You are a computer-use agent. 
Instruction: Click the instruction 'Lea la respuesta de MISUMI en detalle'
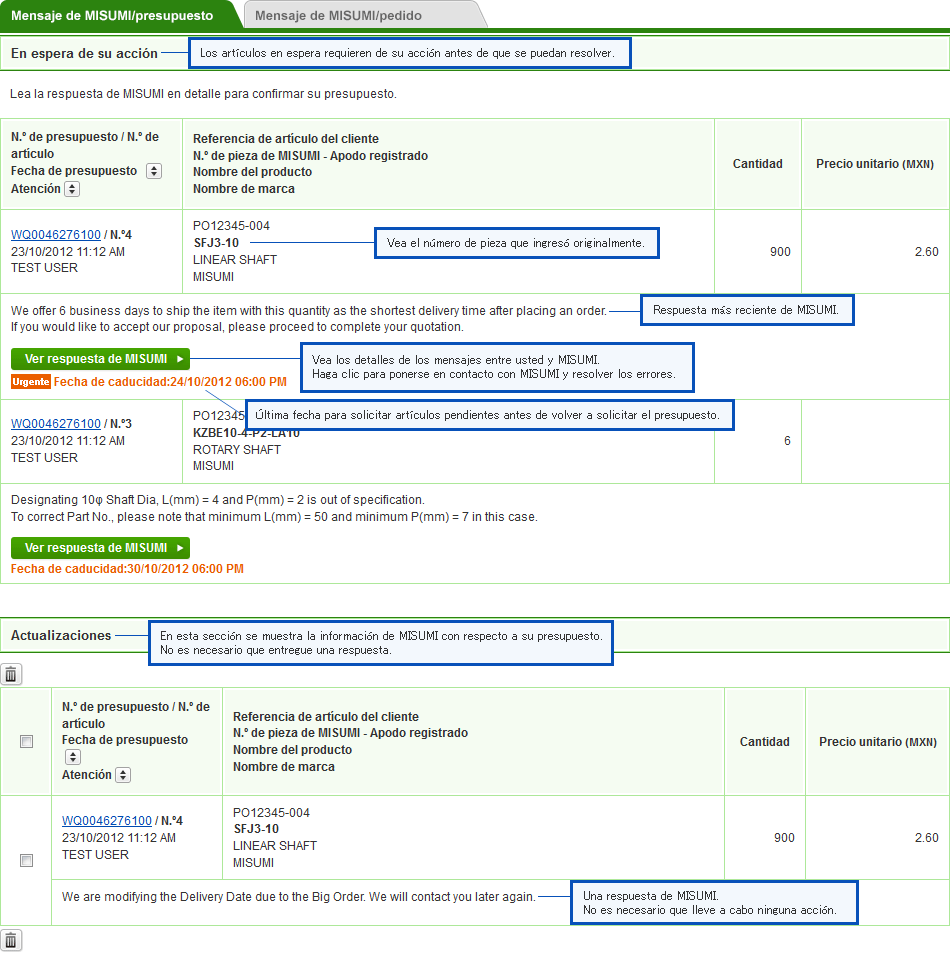coord(203,94)
